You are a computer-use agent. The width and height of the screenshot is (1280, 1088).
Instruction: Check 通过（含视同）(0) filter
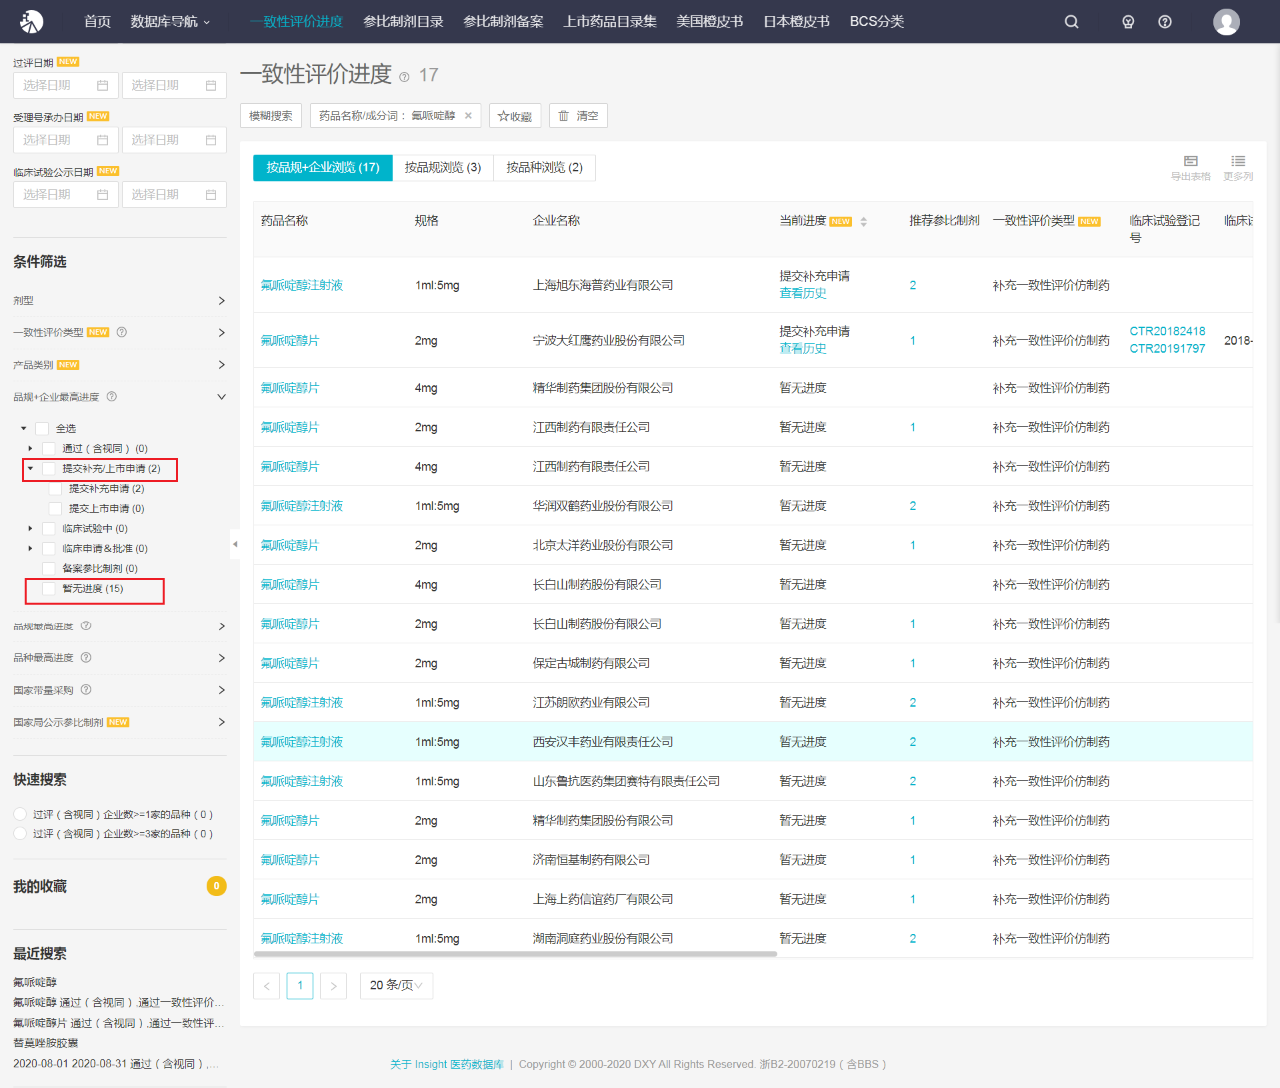(49, 449)
